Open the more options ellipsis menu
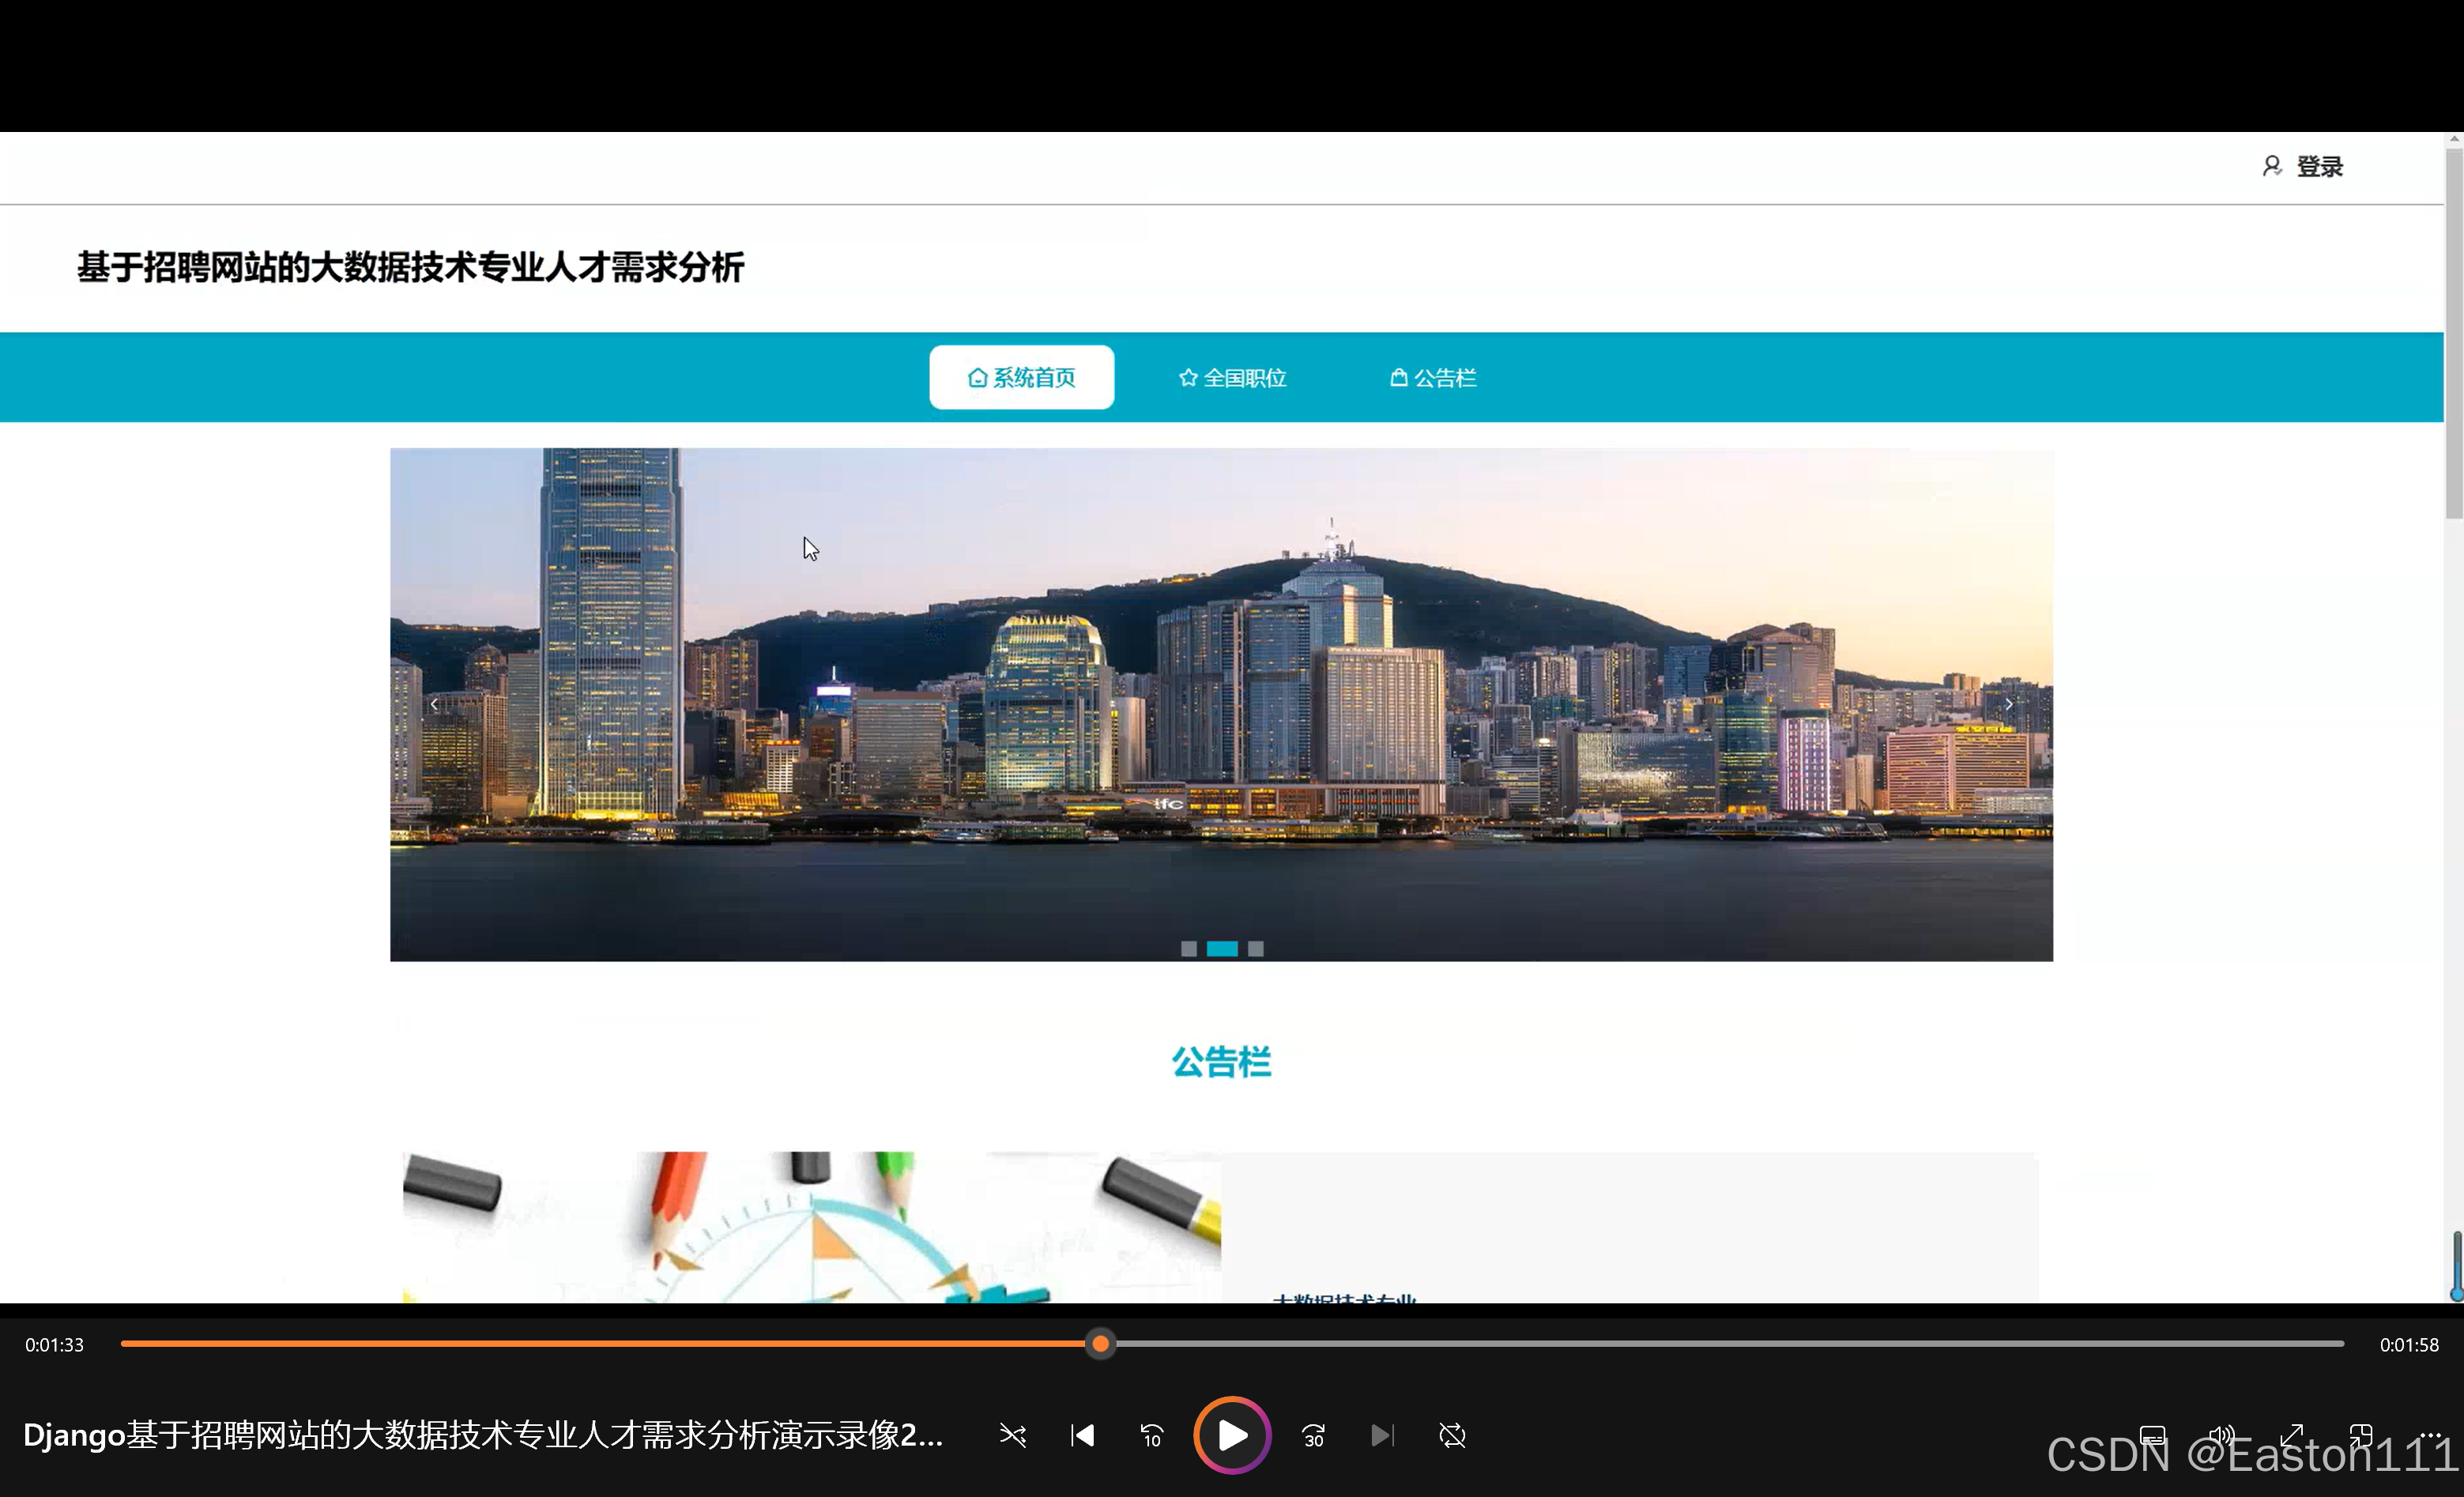 coord(2430,1436)
